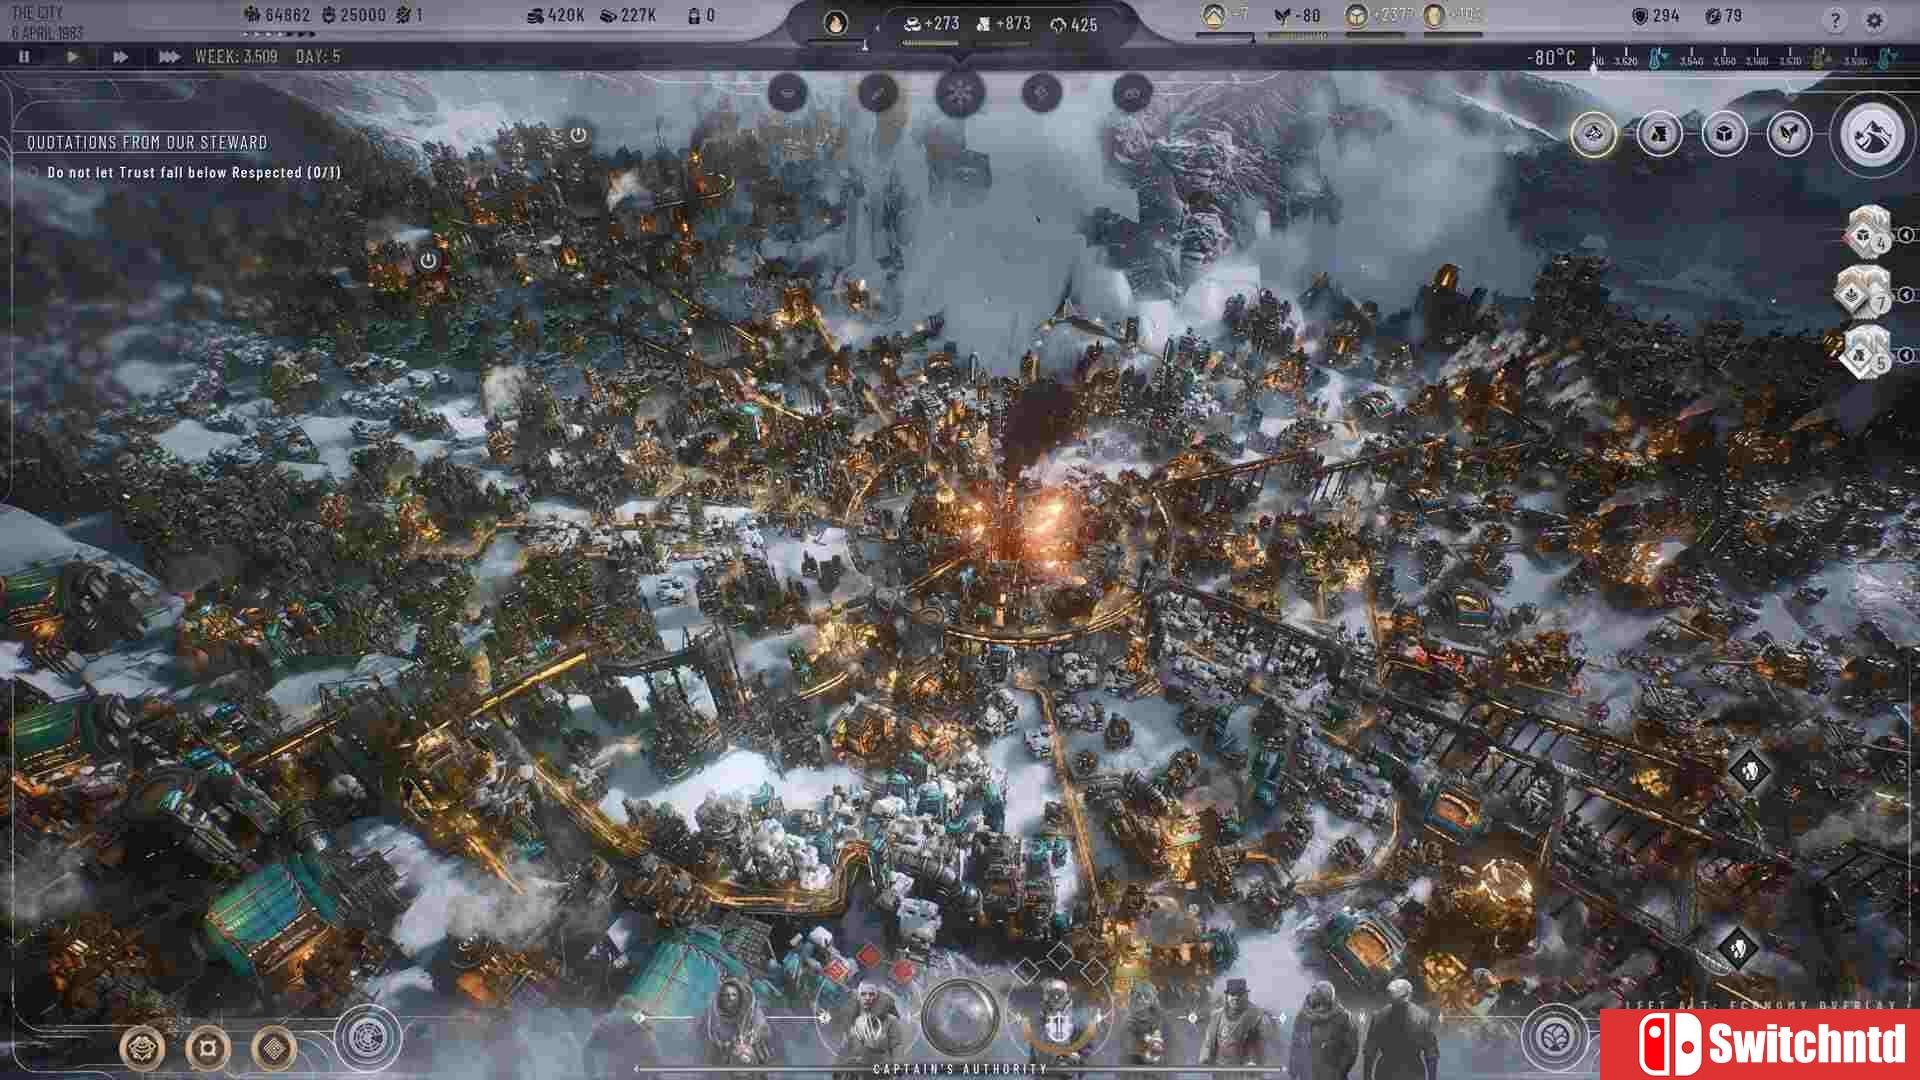Click the Trust objective text
The image size is (1920, 1080).
194,172
